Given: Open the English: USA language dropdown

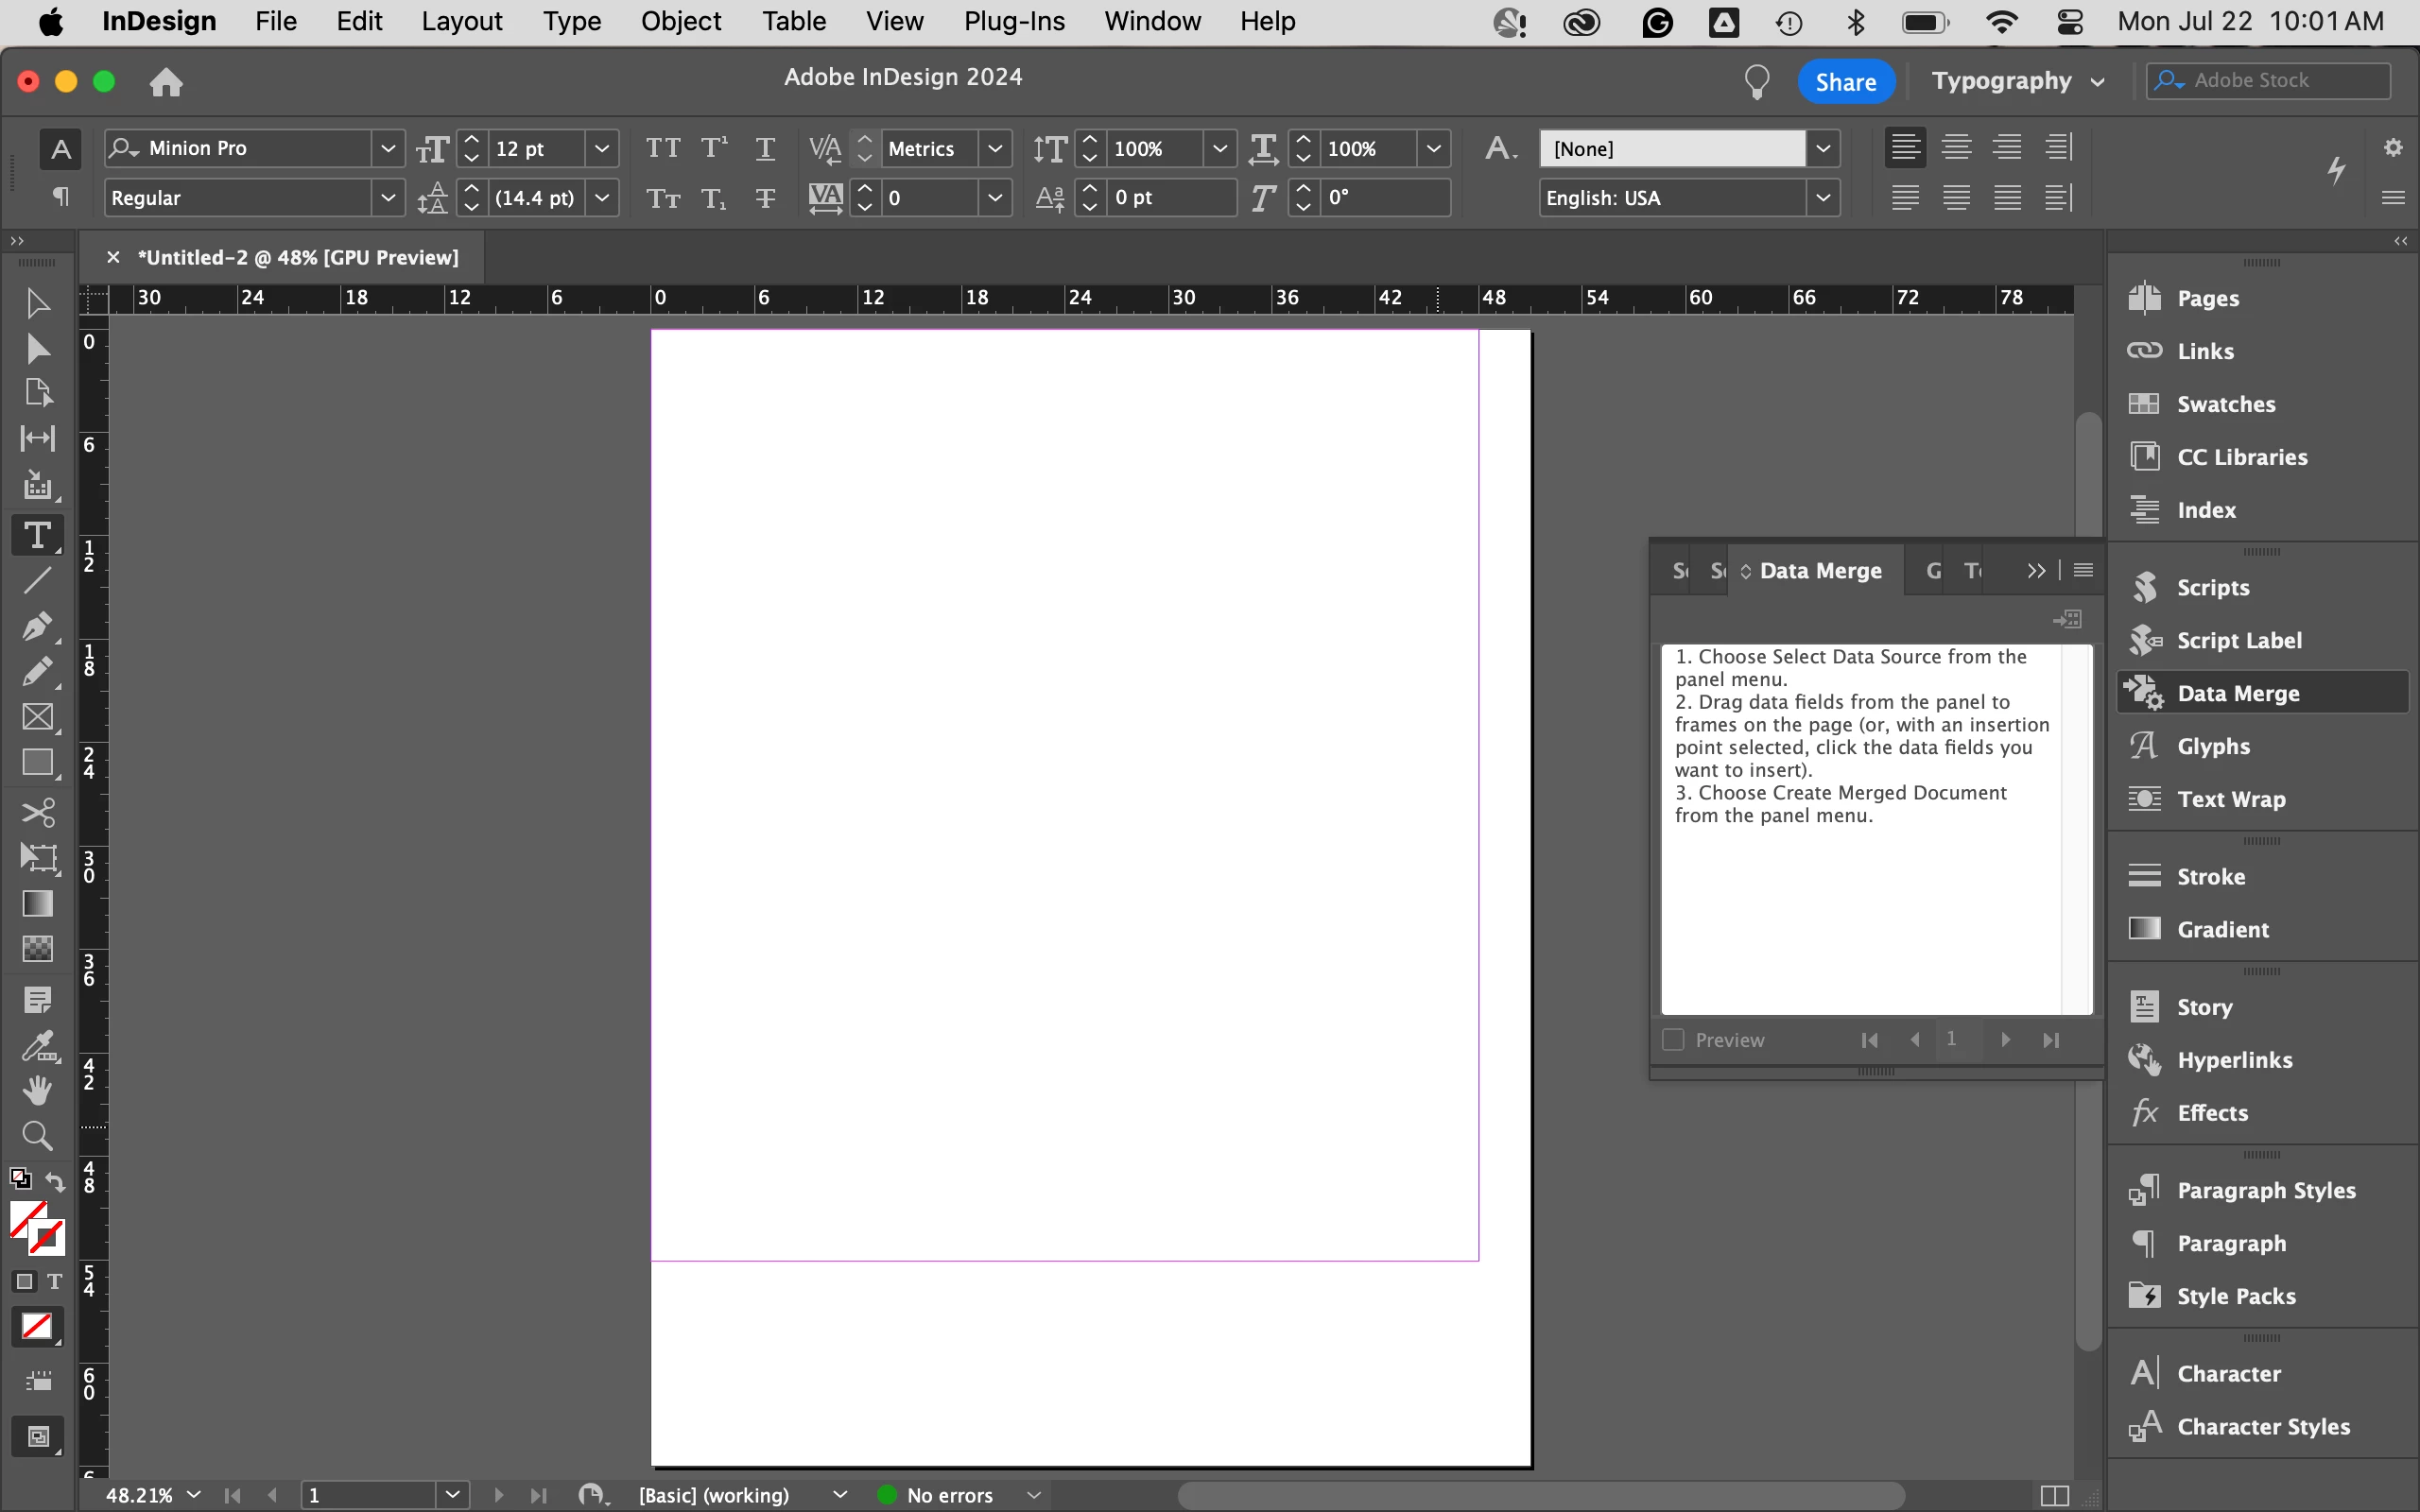Looking at the screenshot, I should [1823, 197].
